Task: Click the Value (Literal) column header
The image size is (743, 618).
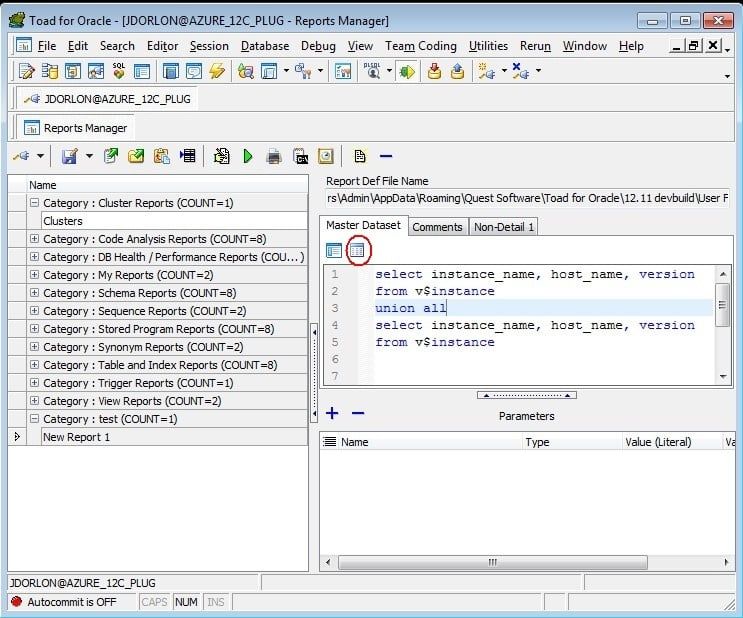Action: click(x=671, y=442)
